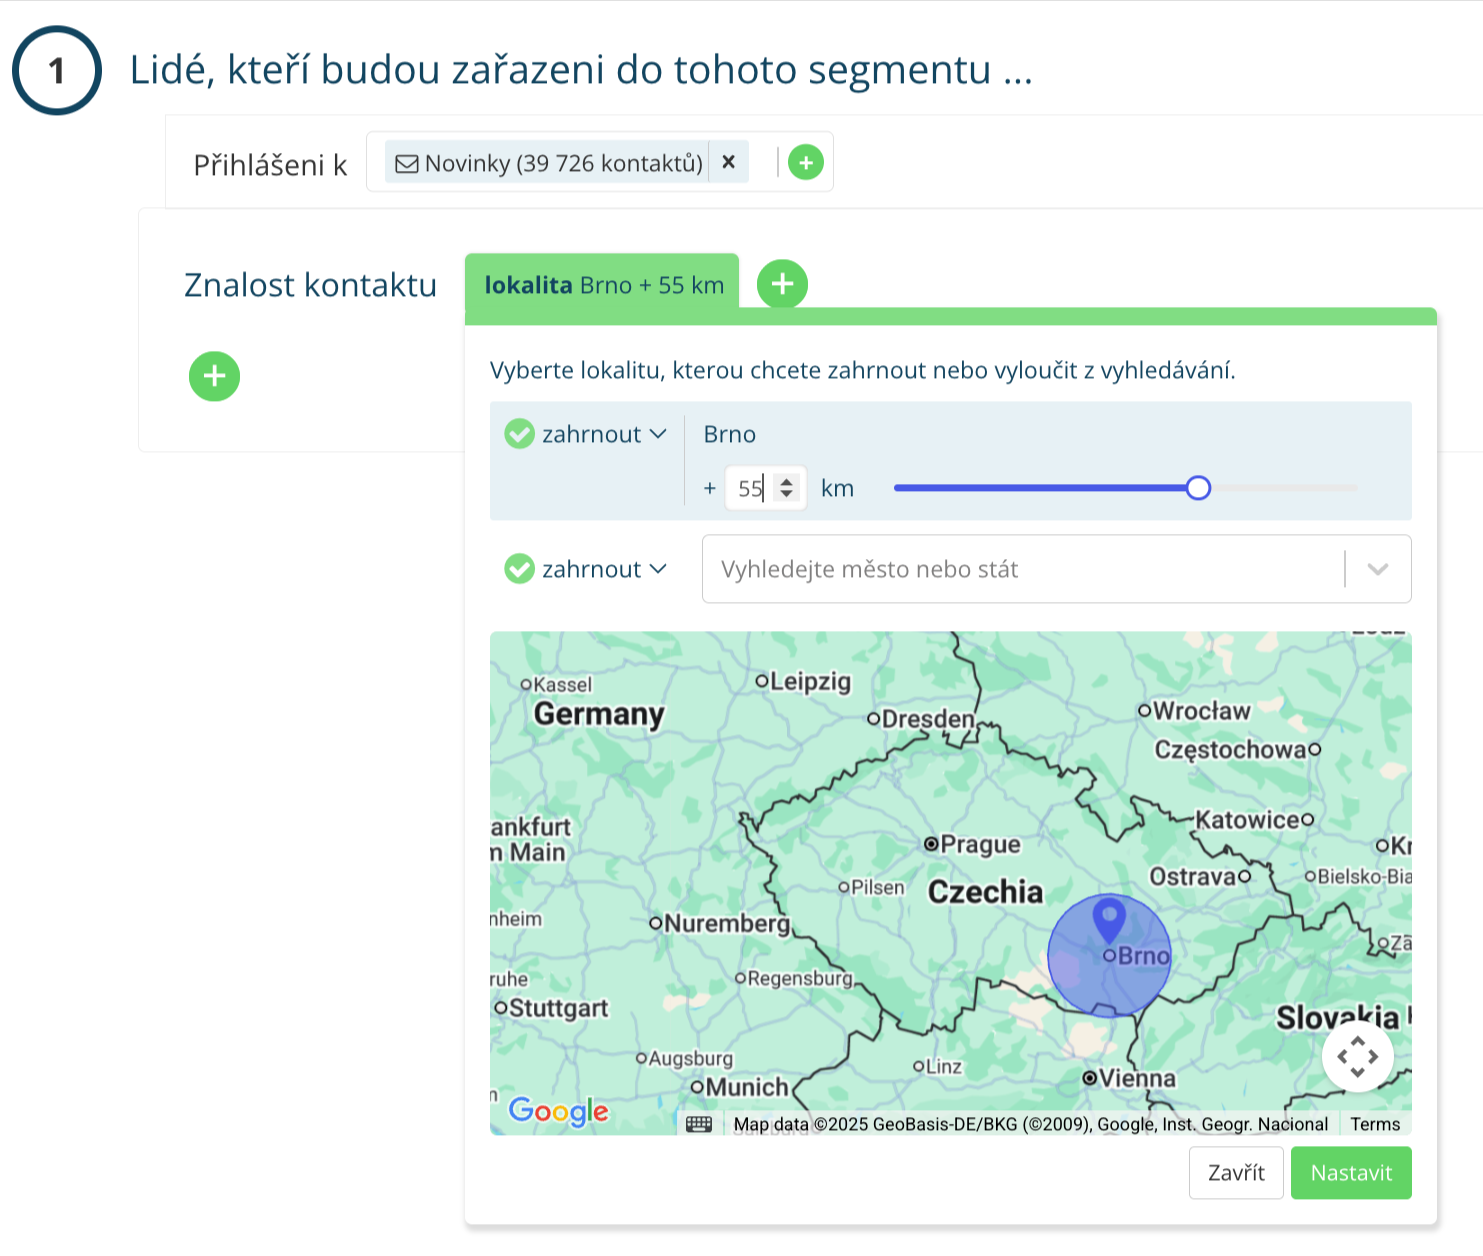Click green plus beside lokalita tab
This screenshot has width=1483, height=1256.
782,284
